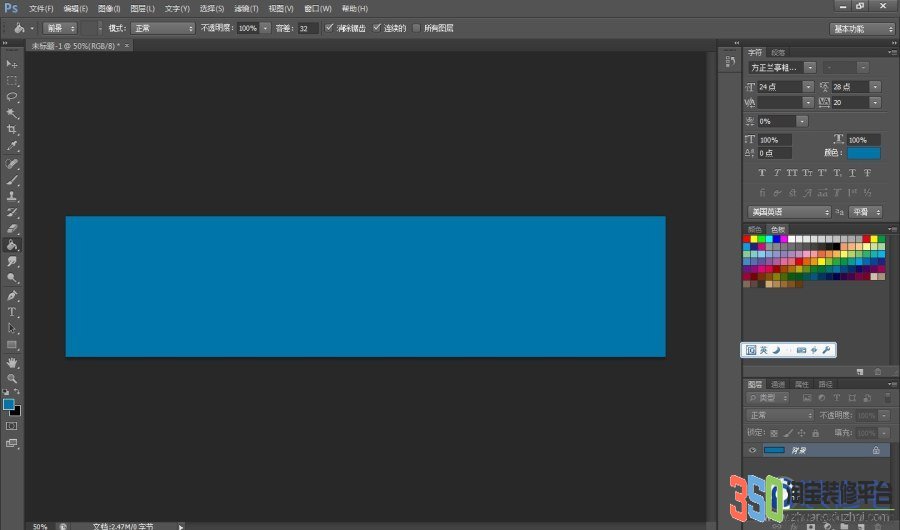Click the tolerance input field showing 32
The image size is (900, 530).
tap(308, 28)
